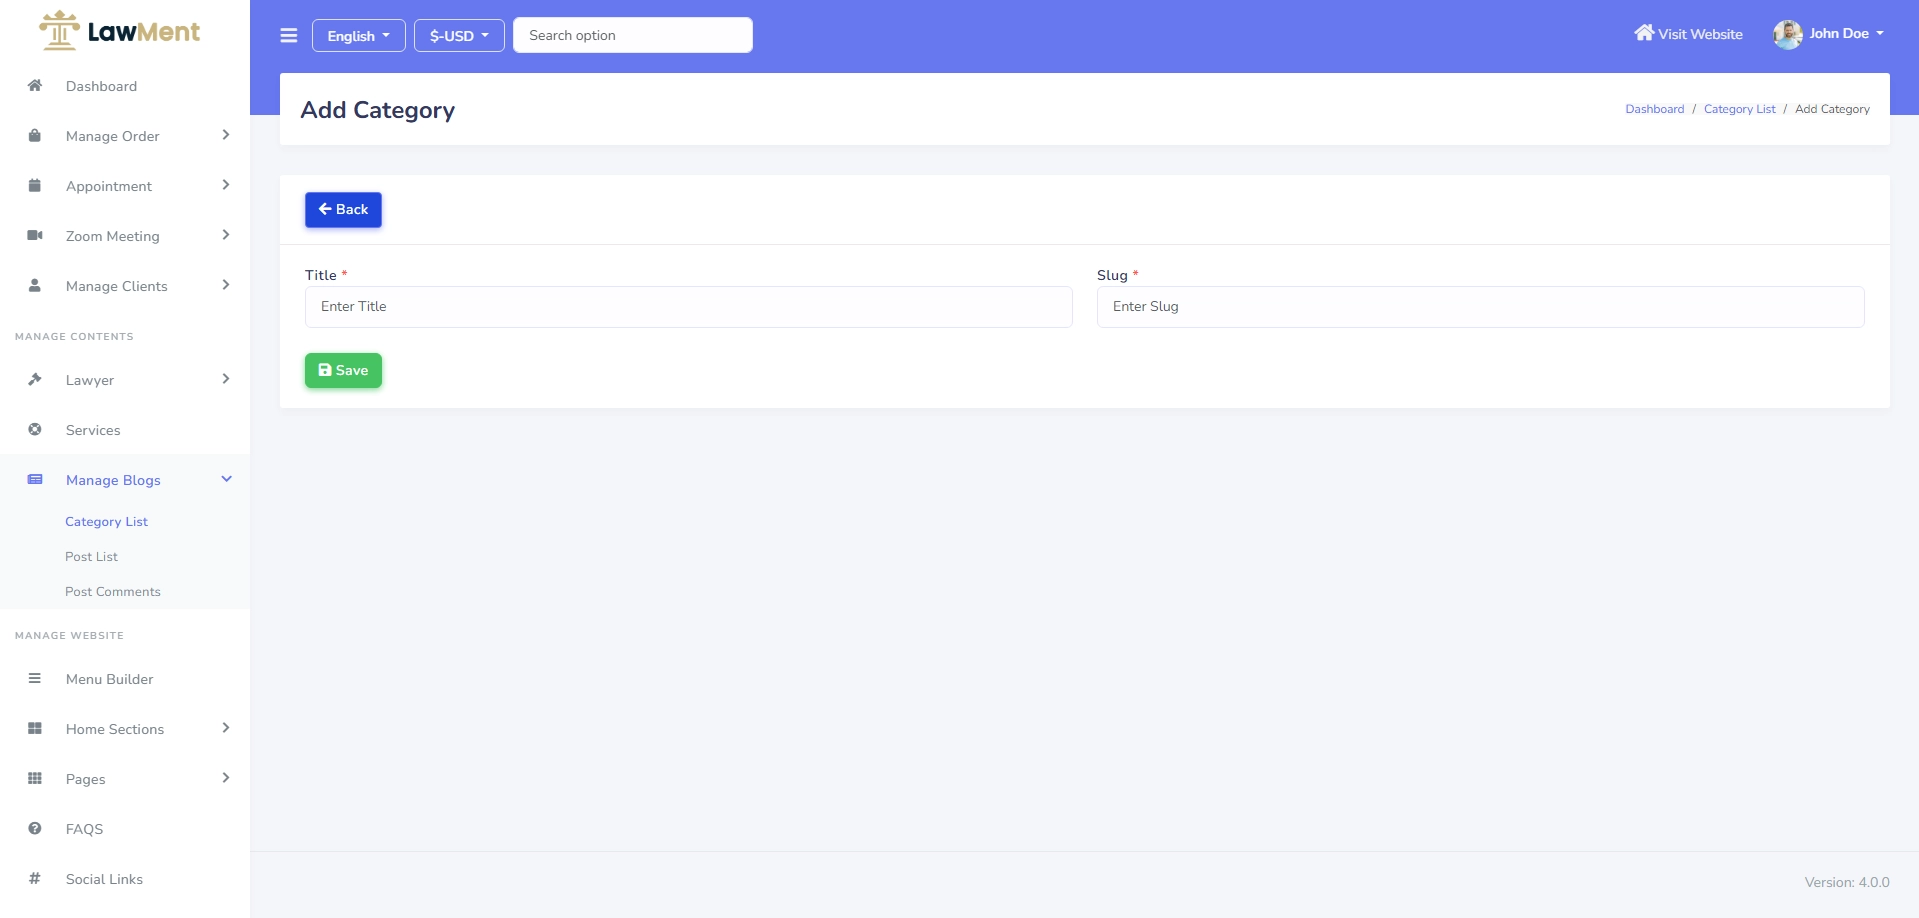Click the Home Sections grid icon

pos(35,729)
